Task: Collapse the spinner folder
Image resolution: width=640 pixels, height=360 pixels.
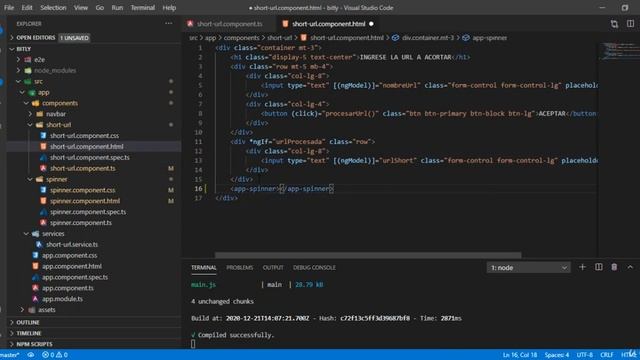Action: [57, 179]
